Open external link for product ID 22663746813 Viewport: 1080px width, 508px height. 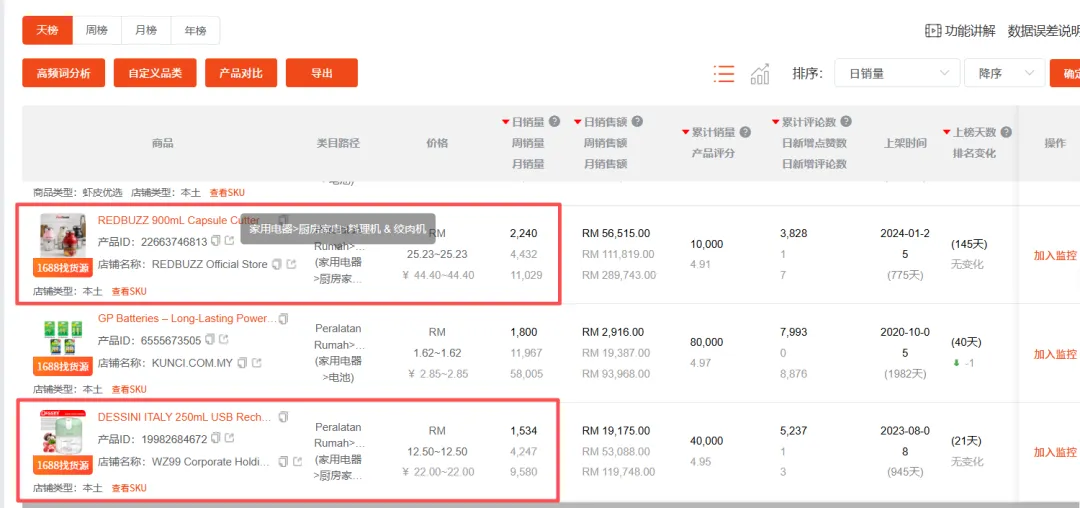pyautogui.click(x=229, y=241)
